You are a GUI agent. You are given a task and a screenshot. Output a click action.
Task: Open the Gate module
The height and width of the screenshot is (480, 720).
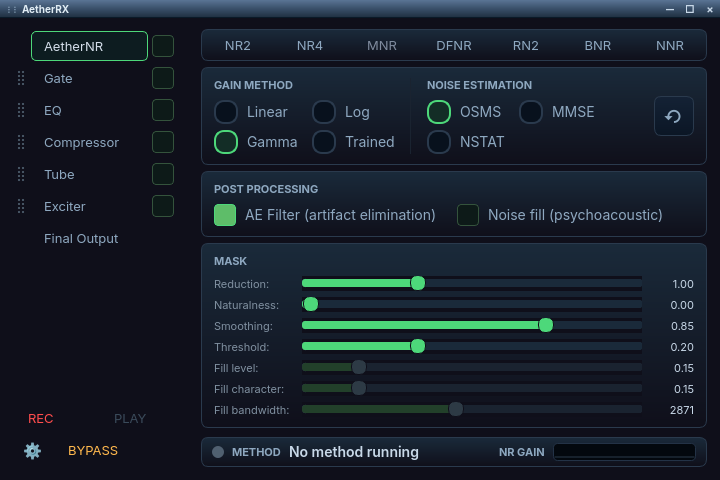click(x=58, y=79)
